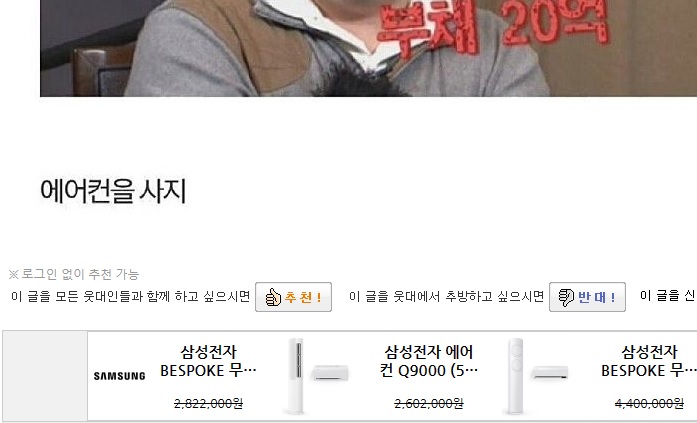Click the 2,602,000원 strikethrough price
The width and height of the screenshot is (697, 423).
(429, 403)
